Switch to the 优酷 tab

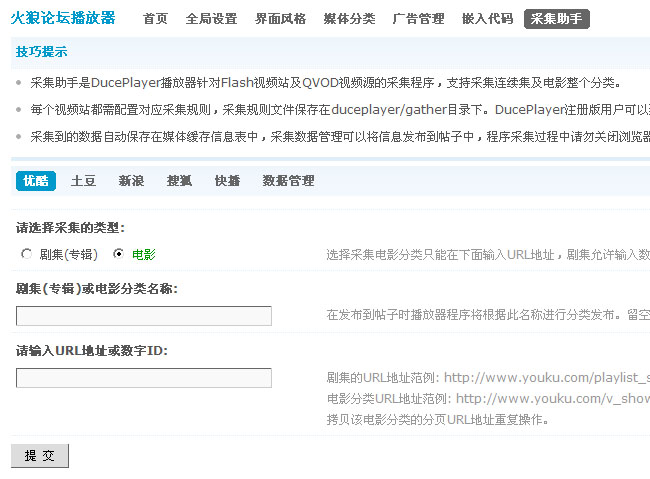[x=36, y=181]
